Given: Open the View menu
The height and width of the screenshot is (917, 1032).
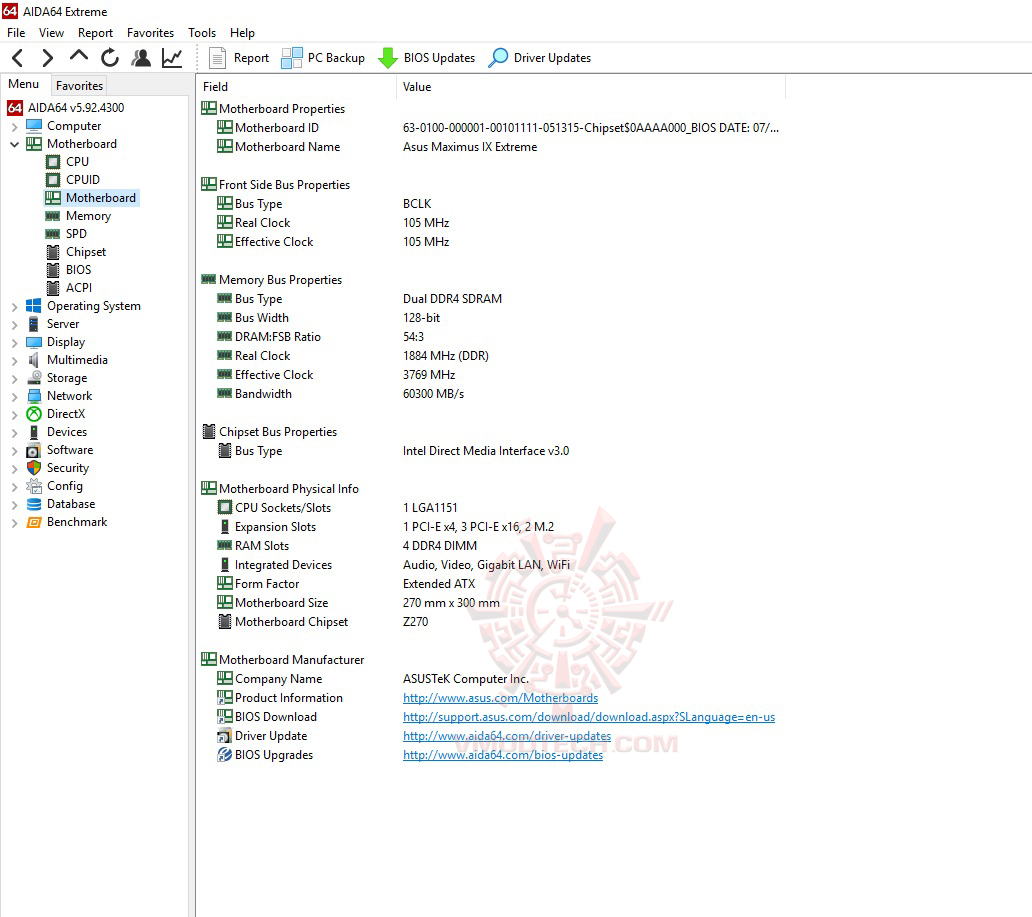Looking at the screenshot, I should 51,33.
